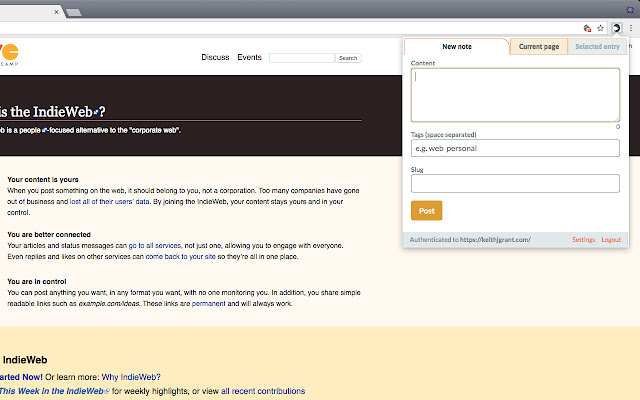Switch to the New note tab
This screenshot has height=400, width=640.
[457, 47]
